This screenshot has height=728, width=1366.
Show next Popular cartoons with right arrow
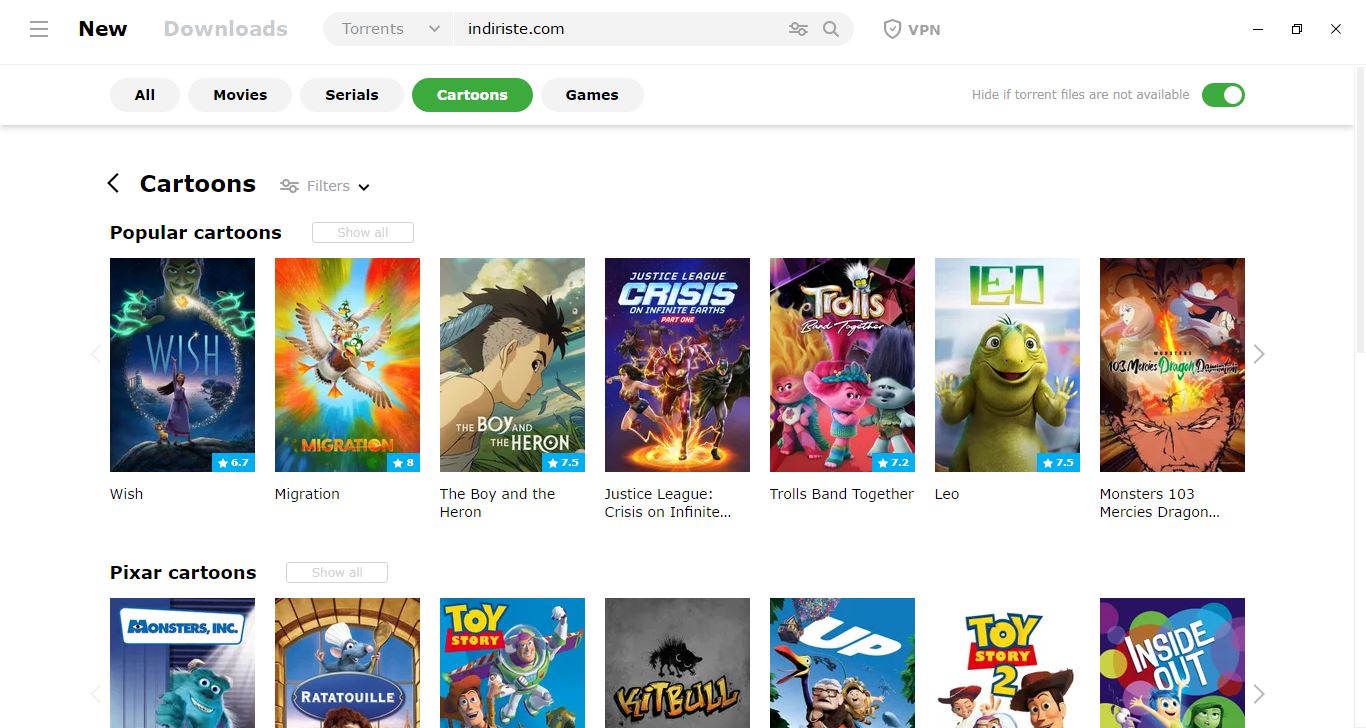coord(1259,354)
